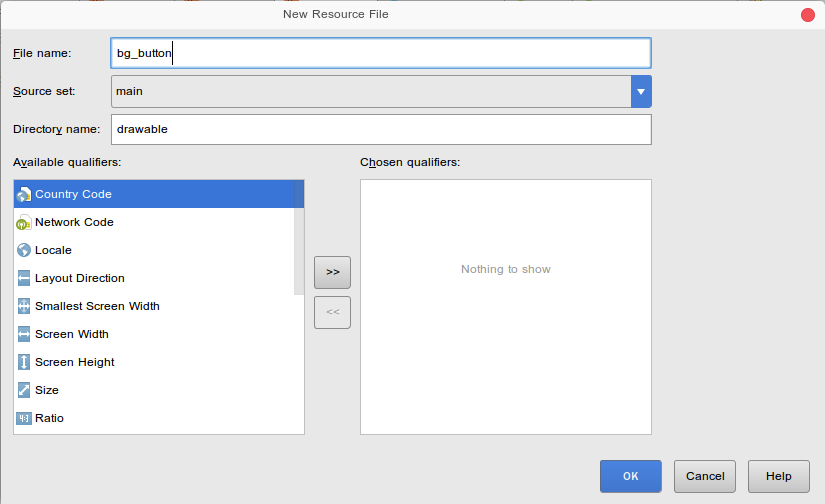Screen dimensions: 825x504
Task: Click the Layout Direction icon
Action: point(24,278)
